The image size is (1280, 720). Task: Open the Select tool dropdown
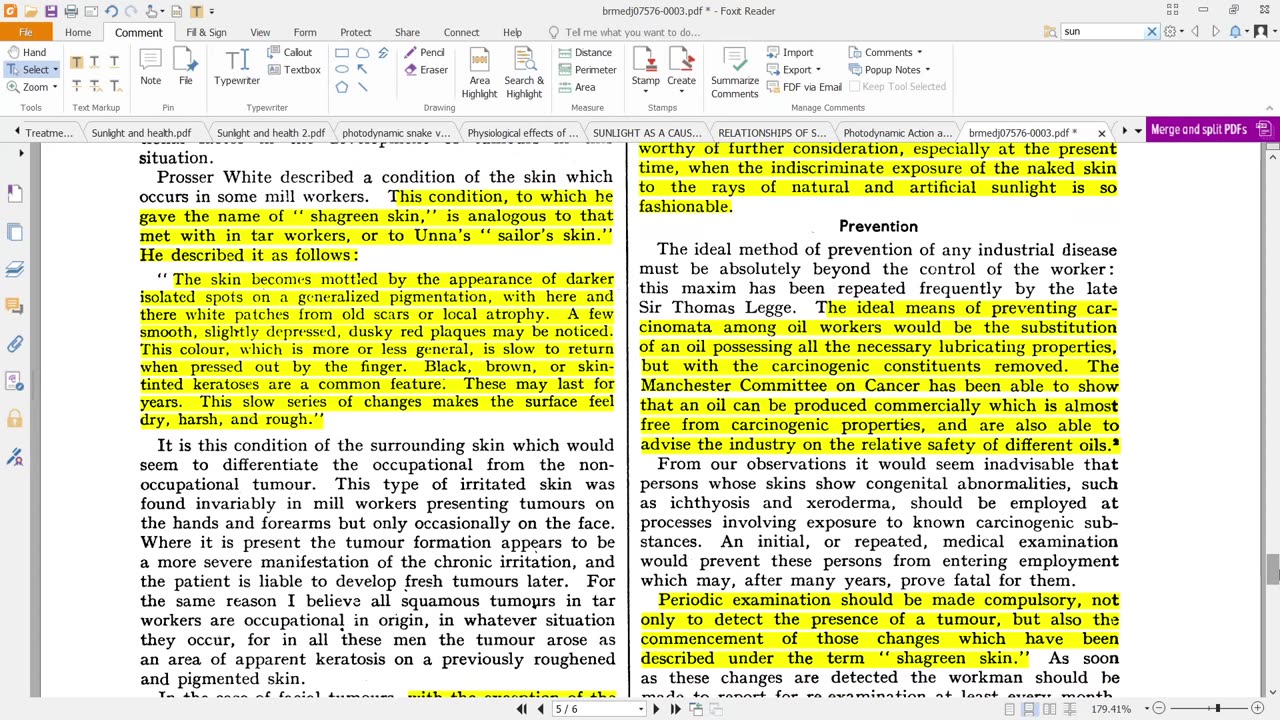55,70
